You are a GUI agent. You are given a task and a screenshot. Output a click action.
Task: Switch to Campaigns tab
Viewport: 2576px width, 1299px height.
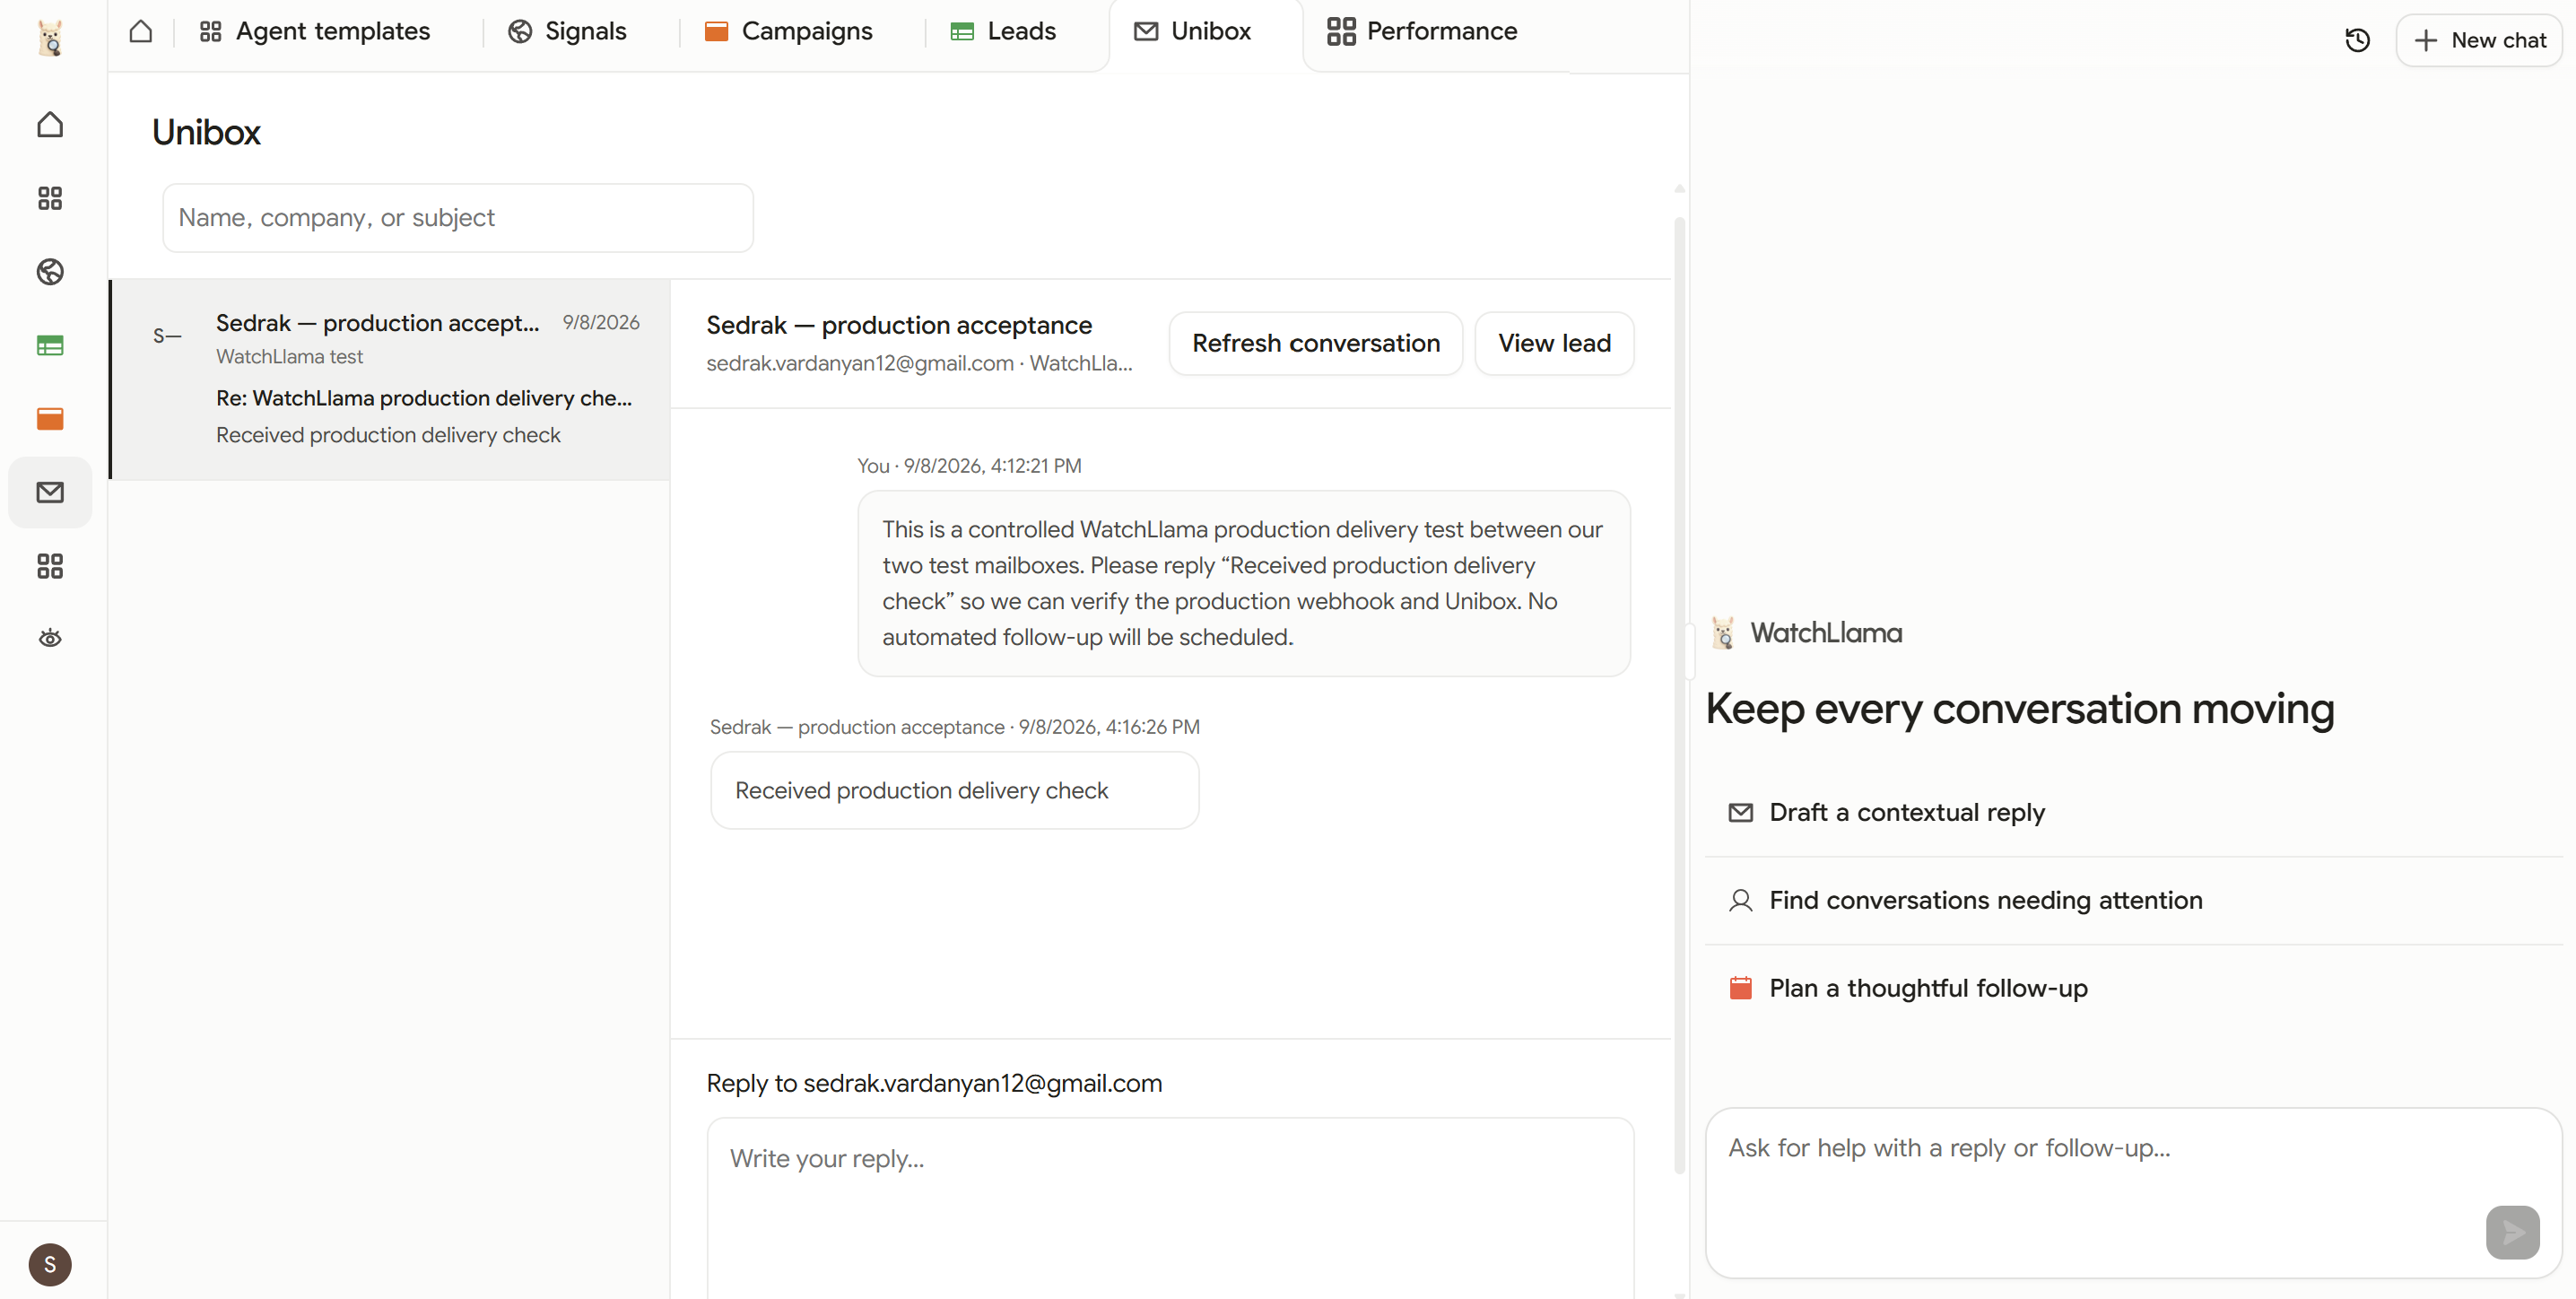(x=788, y=31)
